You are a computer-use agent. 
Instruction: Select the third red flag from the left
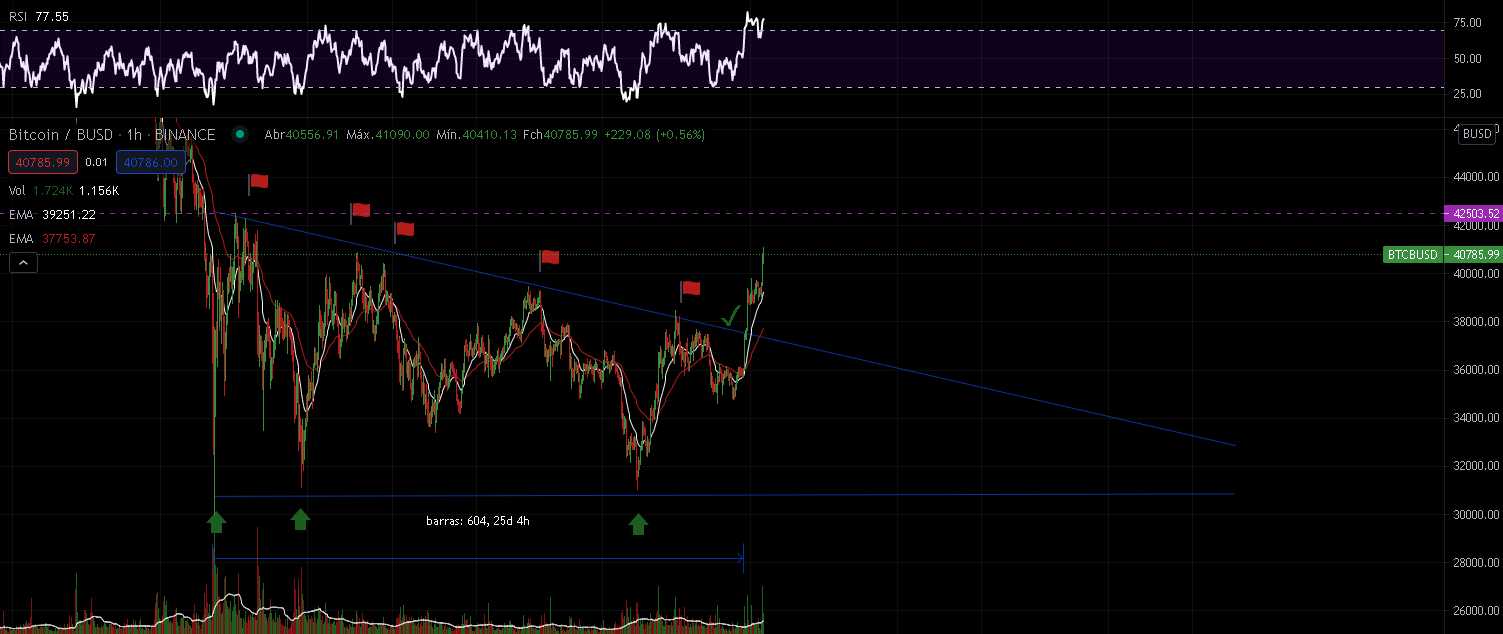[404, 230]
